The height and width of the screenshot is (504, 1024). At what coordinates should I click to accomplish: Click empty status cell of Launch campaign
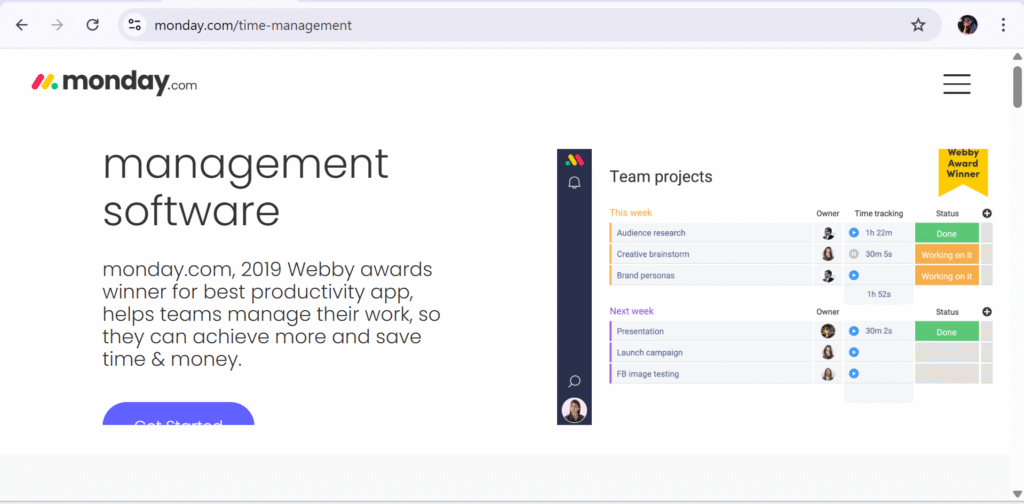946,353
